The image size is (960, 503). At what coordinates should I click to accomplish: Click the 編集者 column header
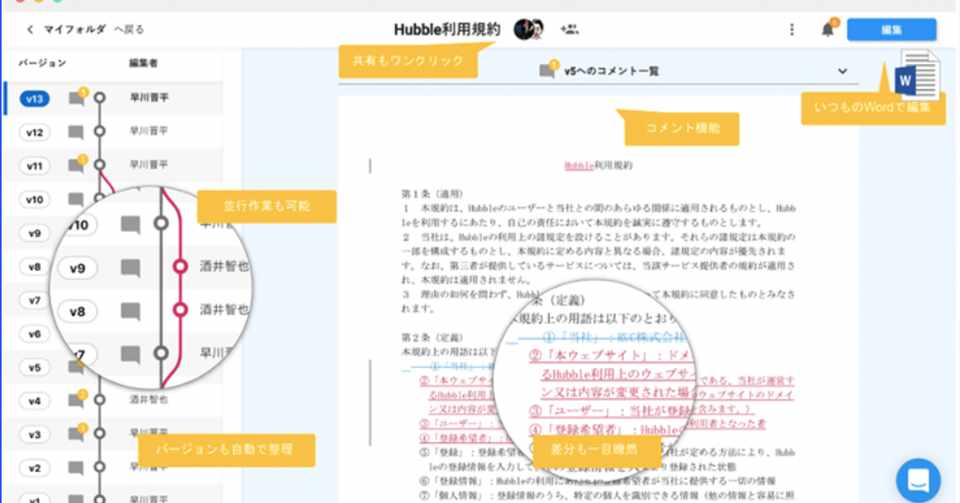point(143,63)
